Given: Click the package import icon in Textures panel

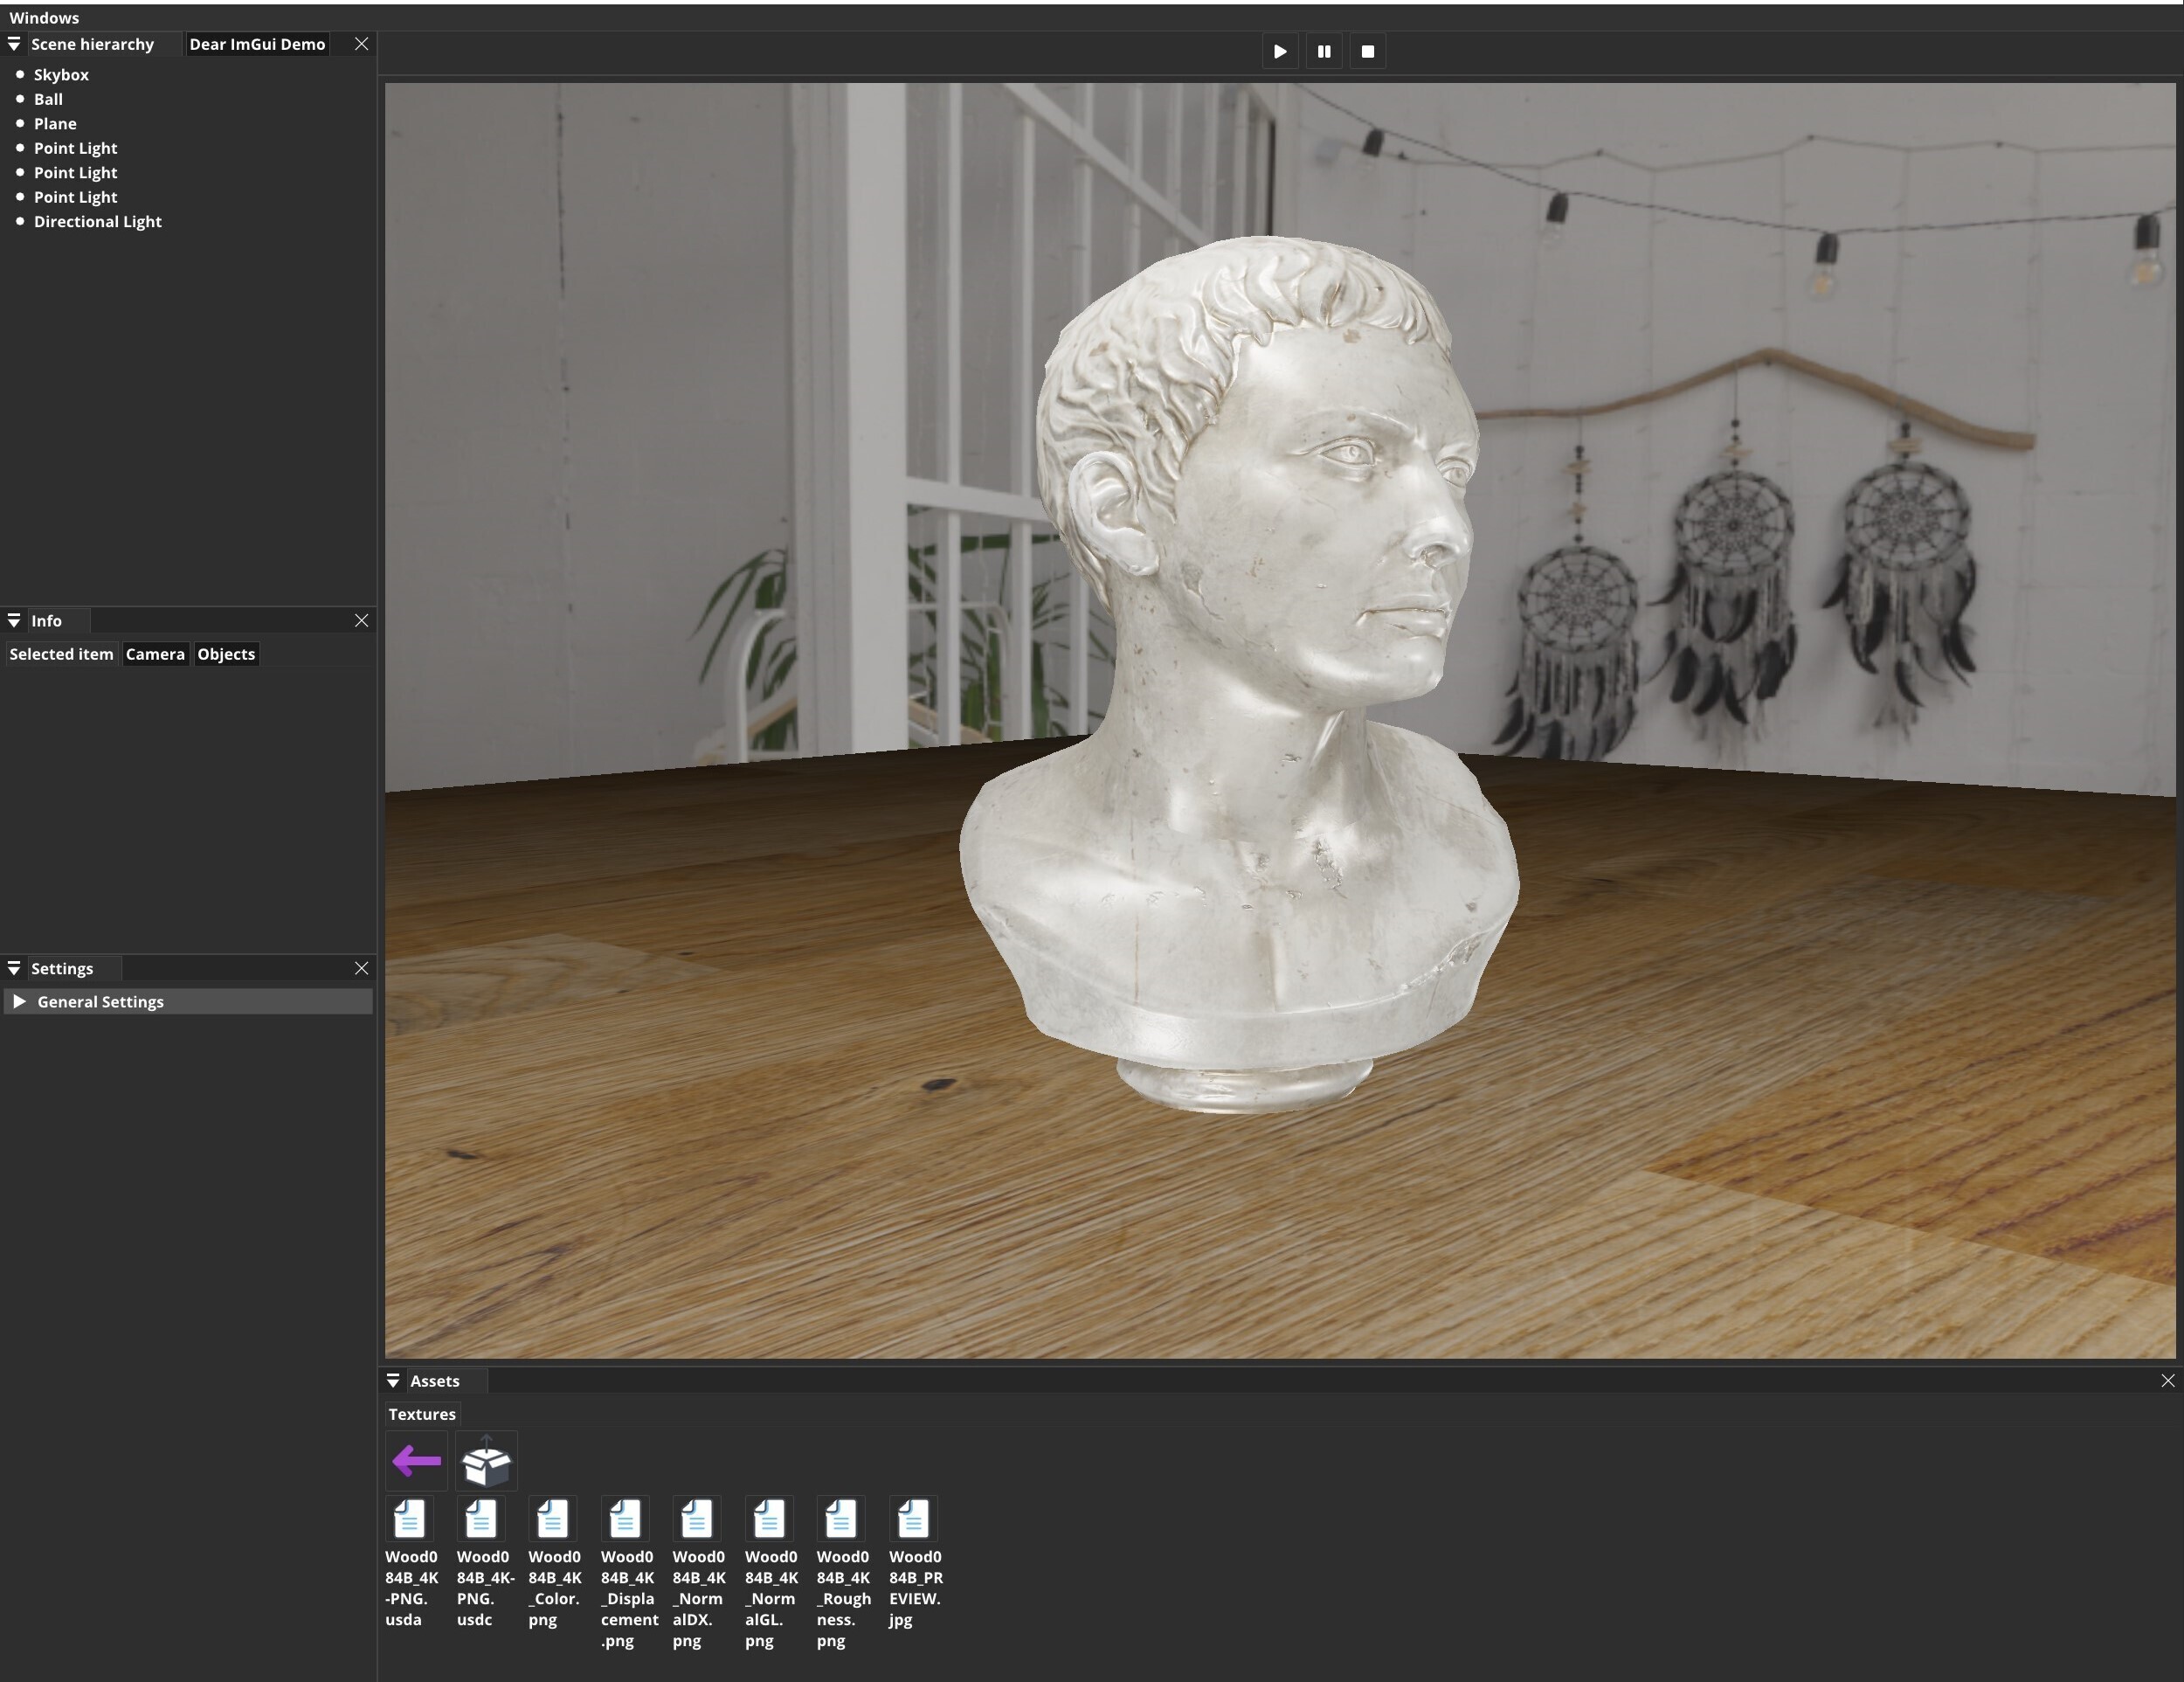Looking at the screenshot, I should pyautogui.click(x=486, y=1460).
